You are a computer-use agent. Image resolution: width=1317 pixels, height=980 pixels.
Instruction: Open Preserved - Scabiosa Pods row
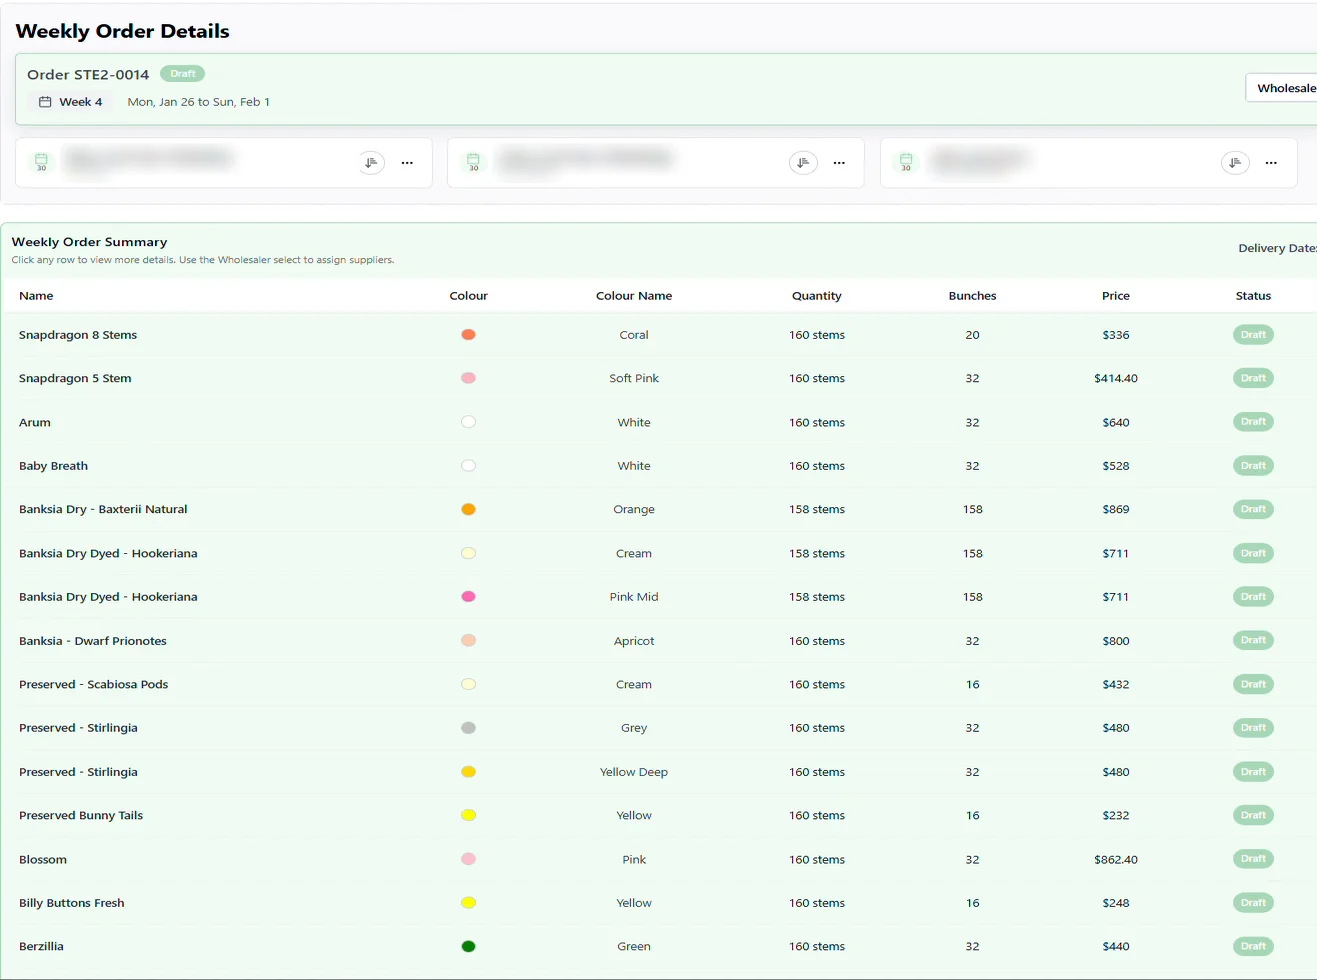point(660,684)
